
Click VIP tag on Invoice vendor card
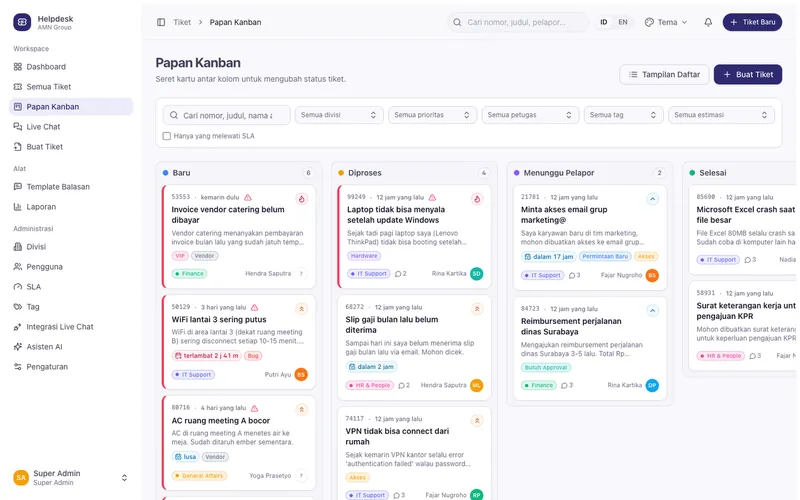coord(180,256)
